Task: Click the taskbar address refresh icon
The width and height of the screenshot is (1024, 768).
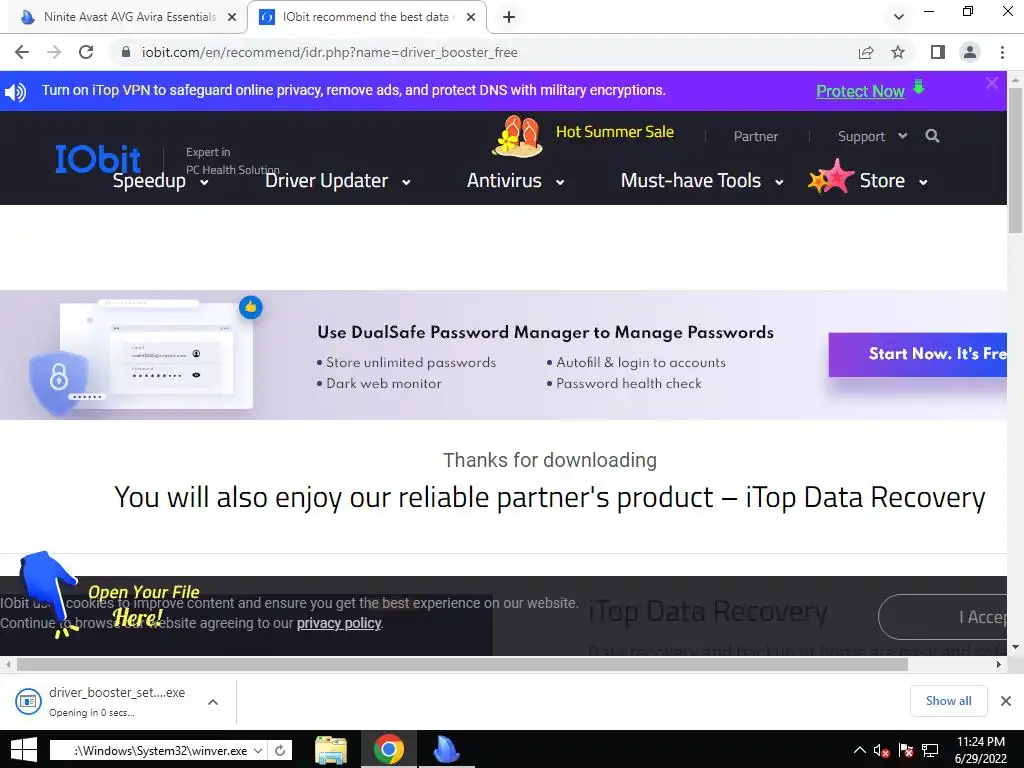Action: pyautogui.click(x=280, y=750)
